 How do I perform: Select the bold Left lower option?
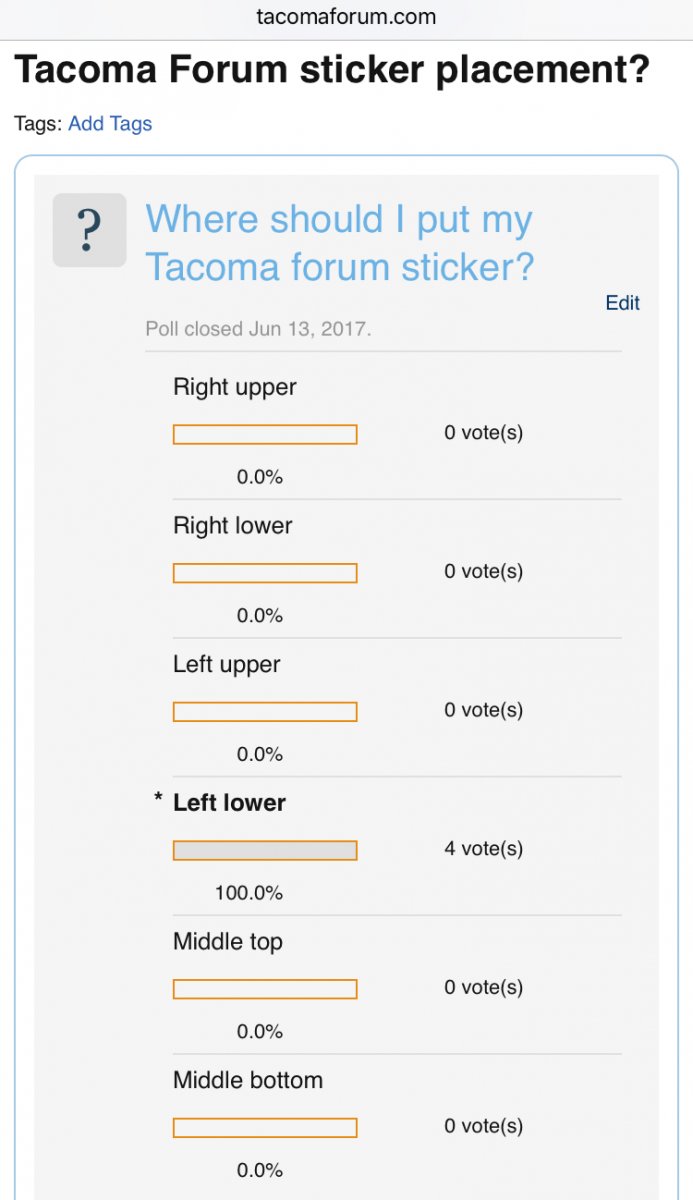[x=229, y=803]
